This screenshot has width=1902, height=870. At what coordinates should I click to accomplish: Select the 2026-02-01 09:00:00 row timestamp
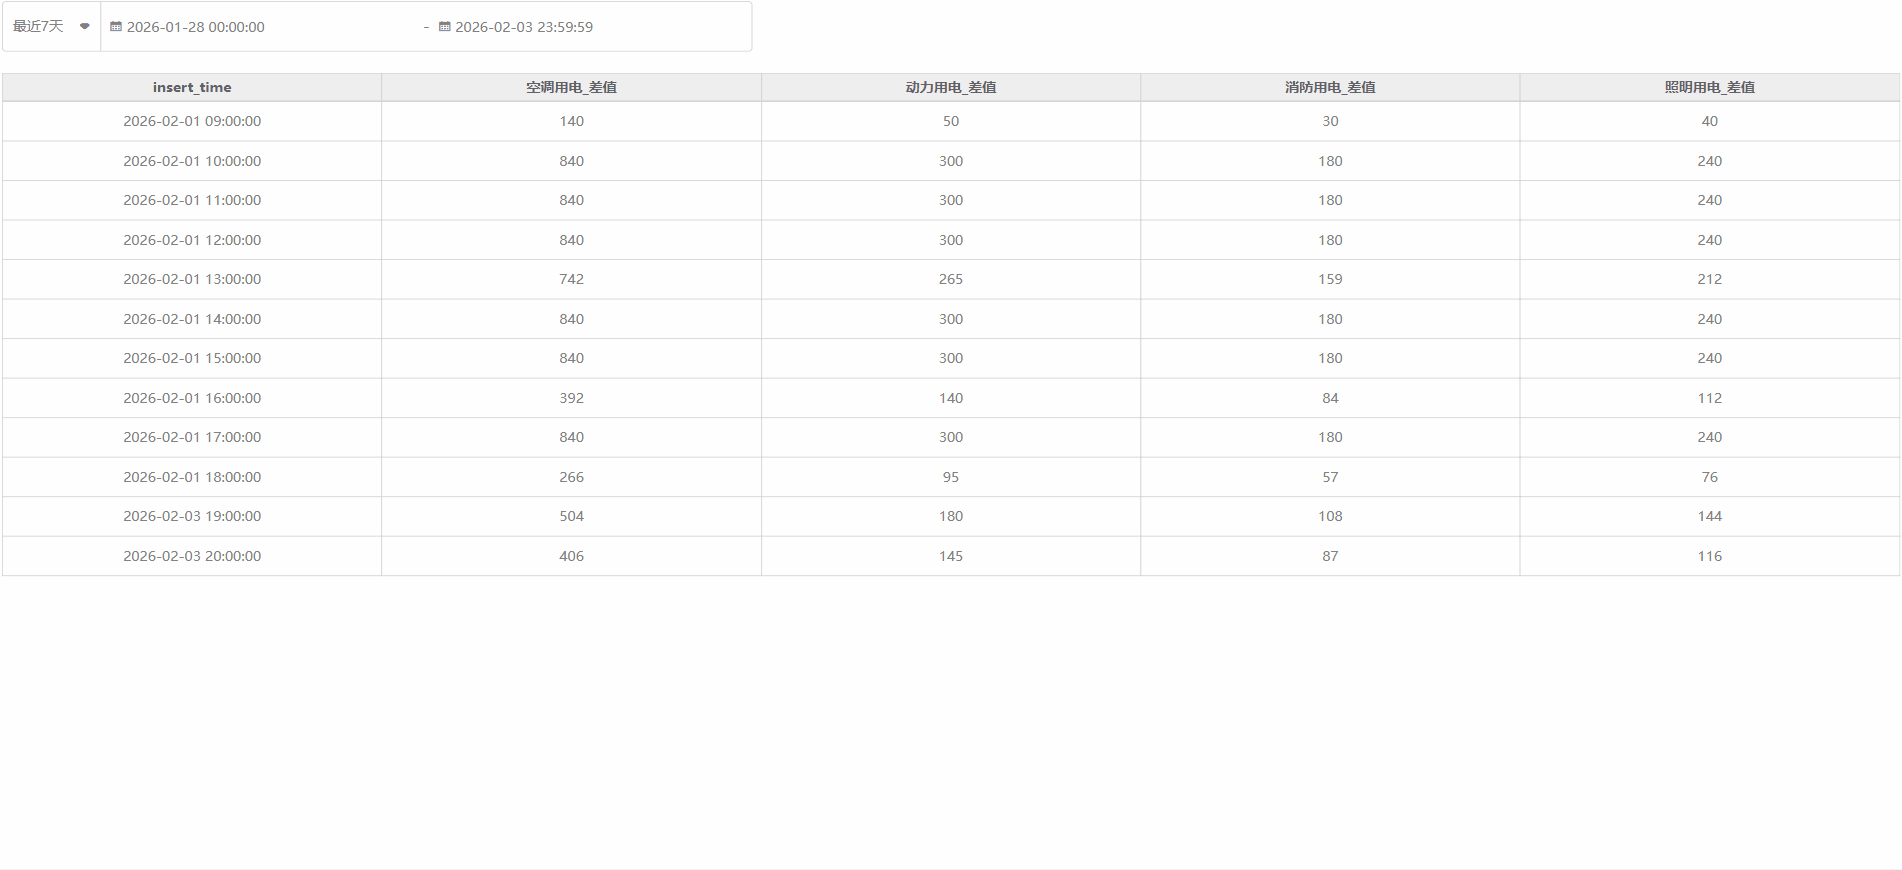[192, 121]
